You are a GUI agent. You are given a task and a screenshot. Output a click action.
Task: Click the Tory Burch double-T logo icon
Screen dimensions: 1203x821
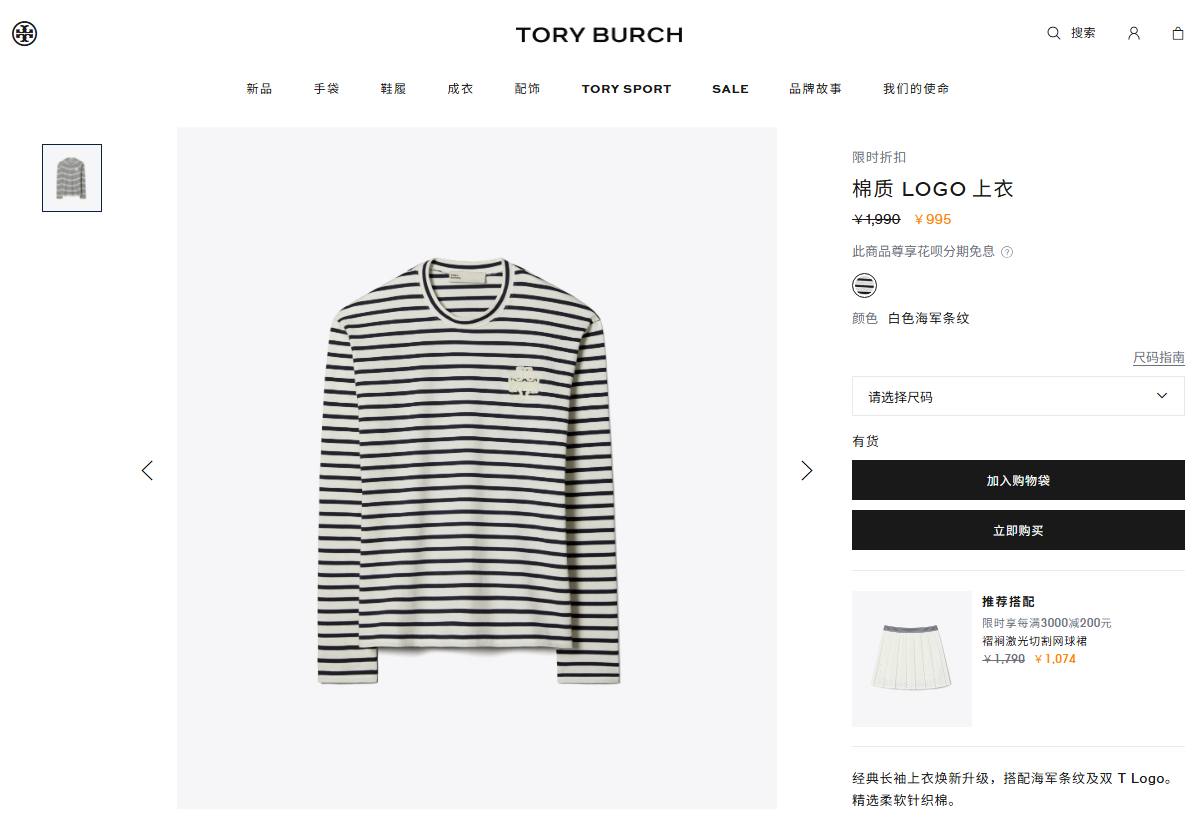point(24,34)
